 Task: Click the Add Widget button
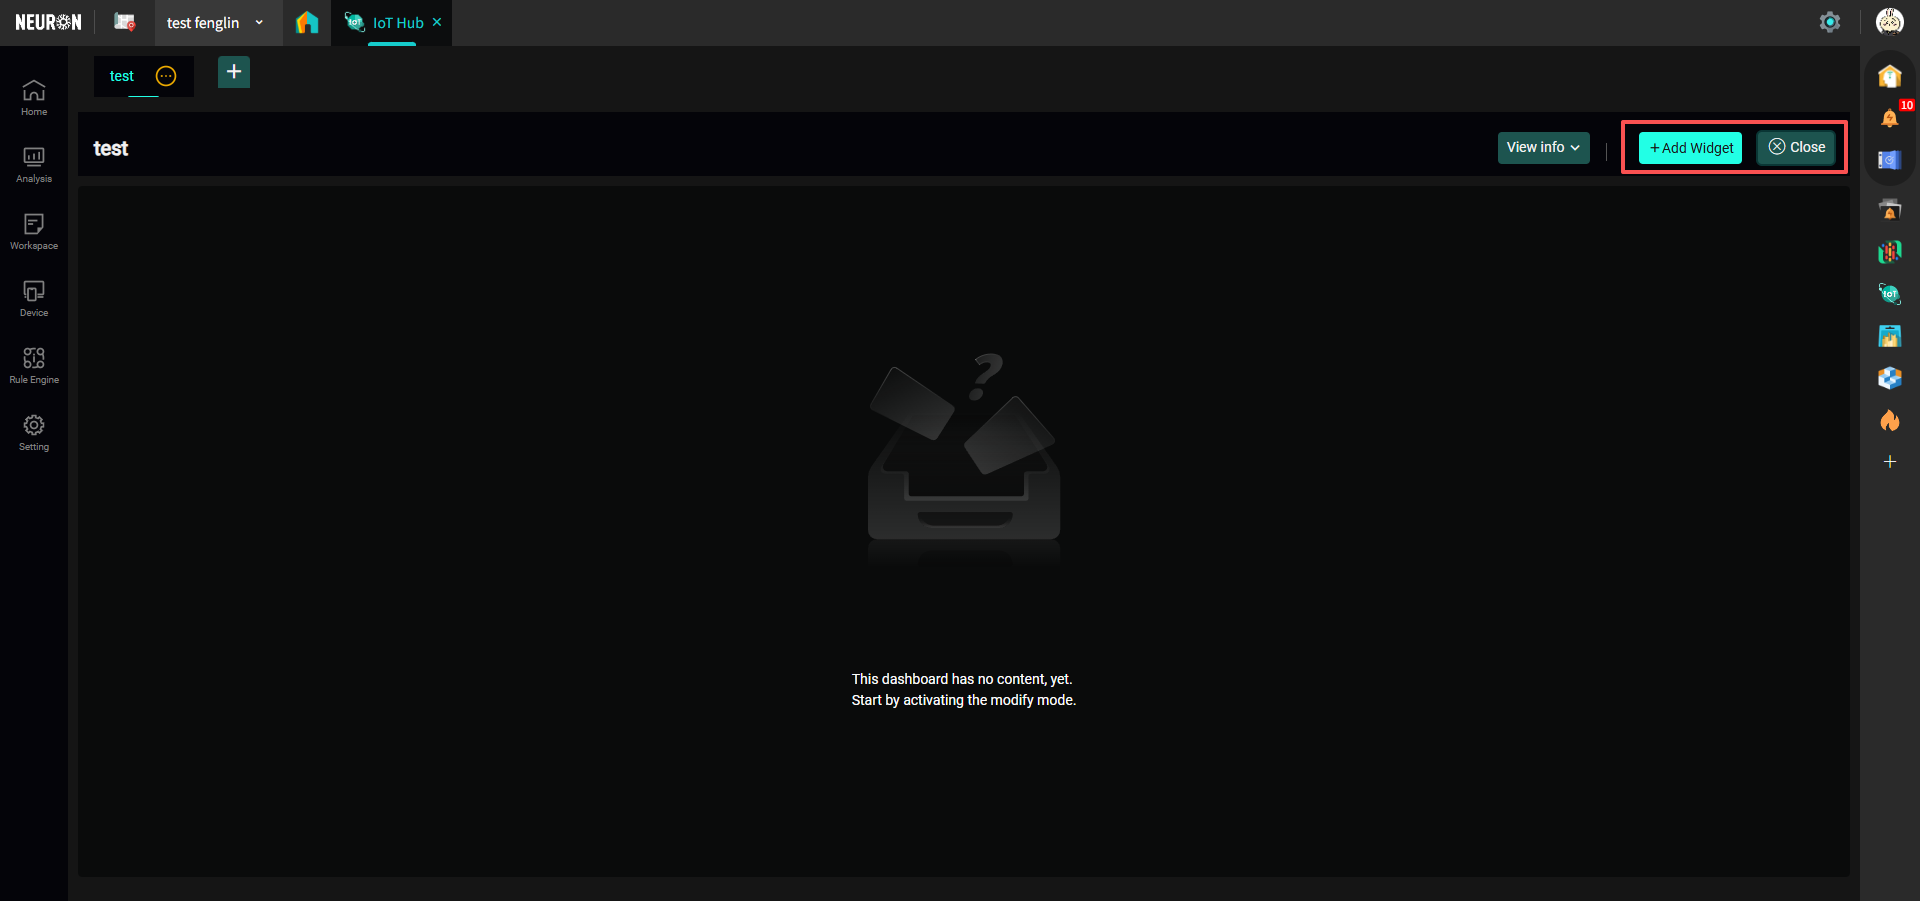pyautogui.click(x=1690, y=148)
